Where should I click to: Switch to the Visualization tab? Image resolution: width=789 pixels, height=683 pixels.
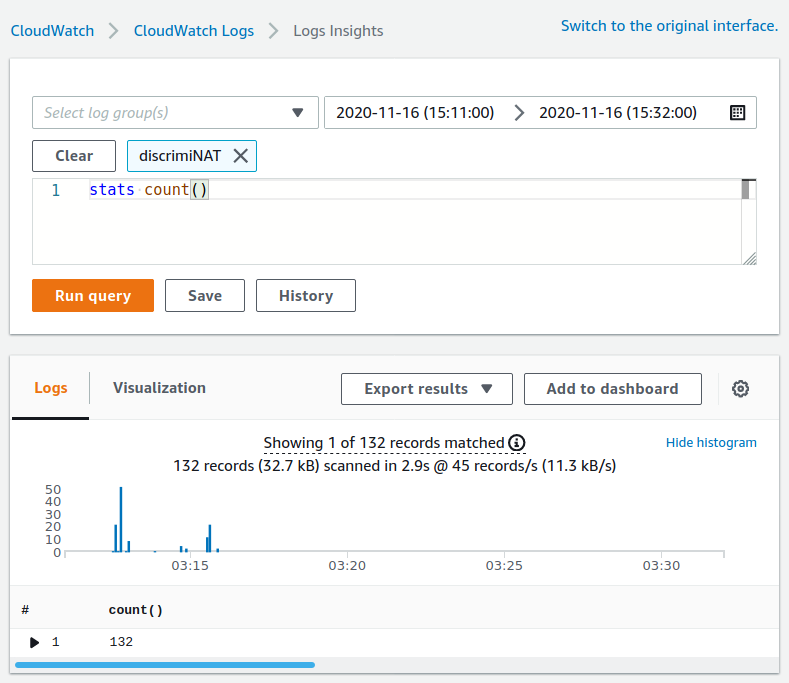coord(159,388)
